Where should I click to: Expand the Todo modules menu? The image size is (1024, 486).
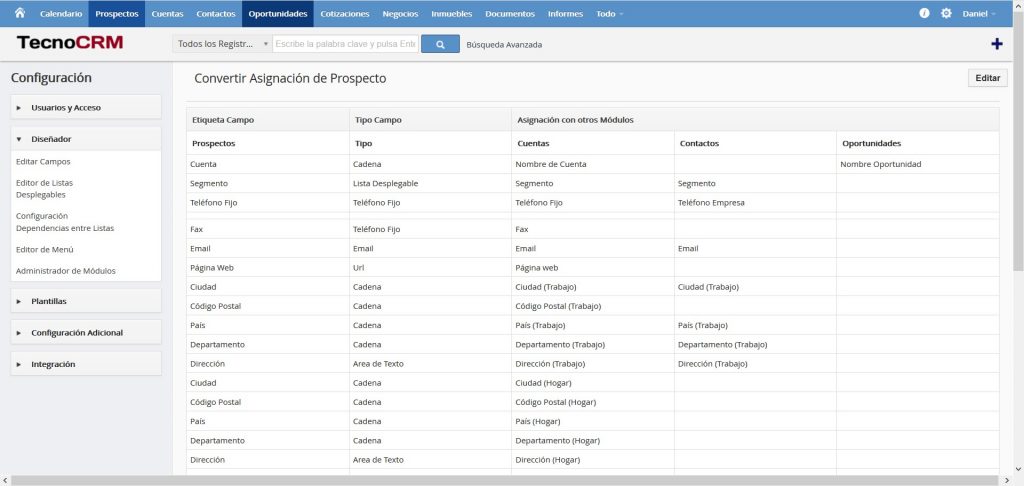[609, 14]
